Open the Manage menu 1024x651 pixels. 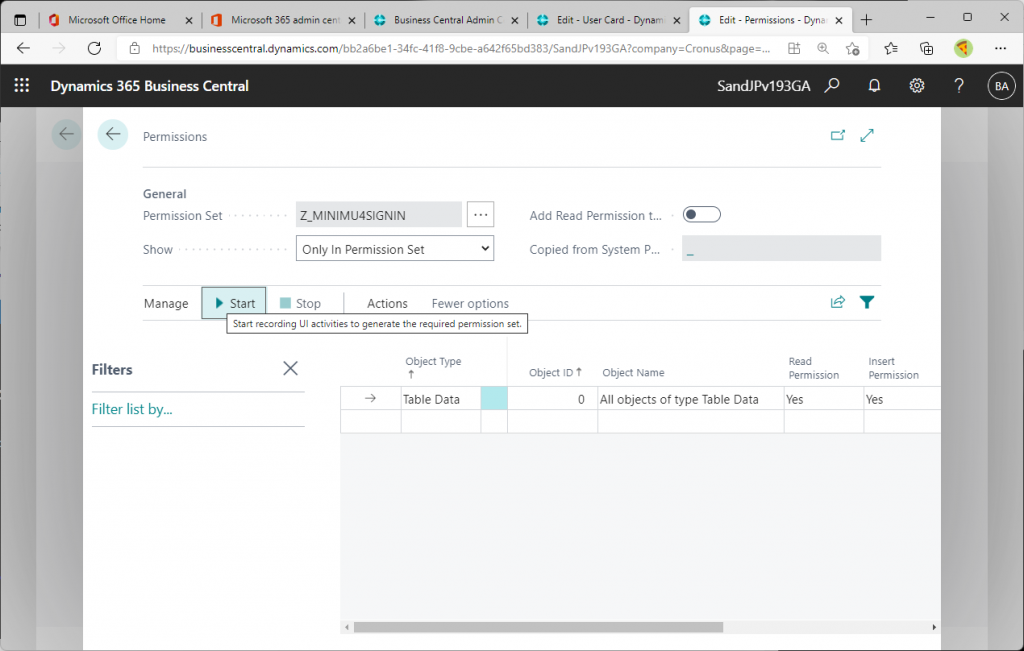[166, 303]
